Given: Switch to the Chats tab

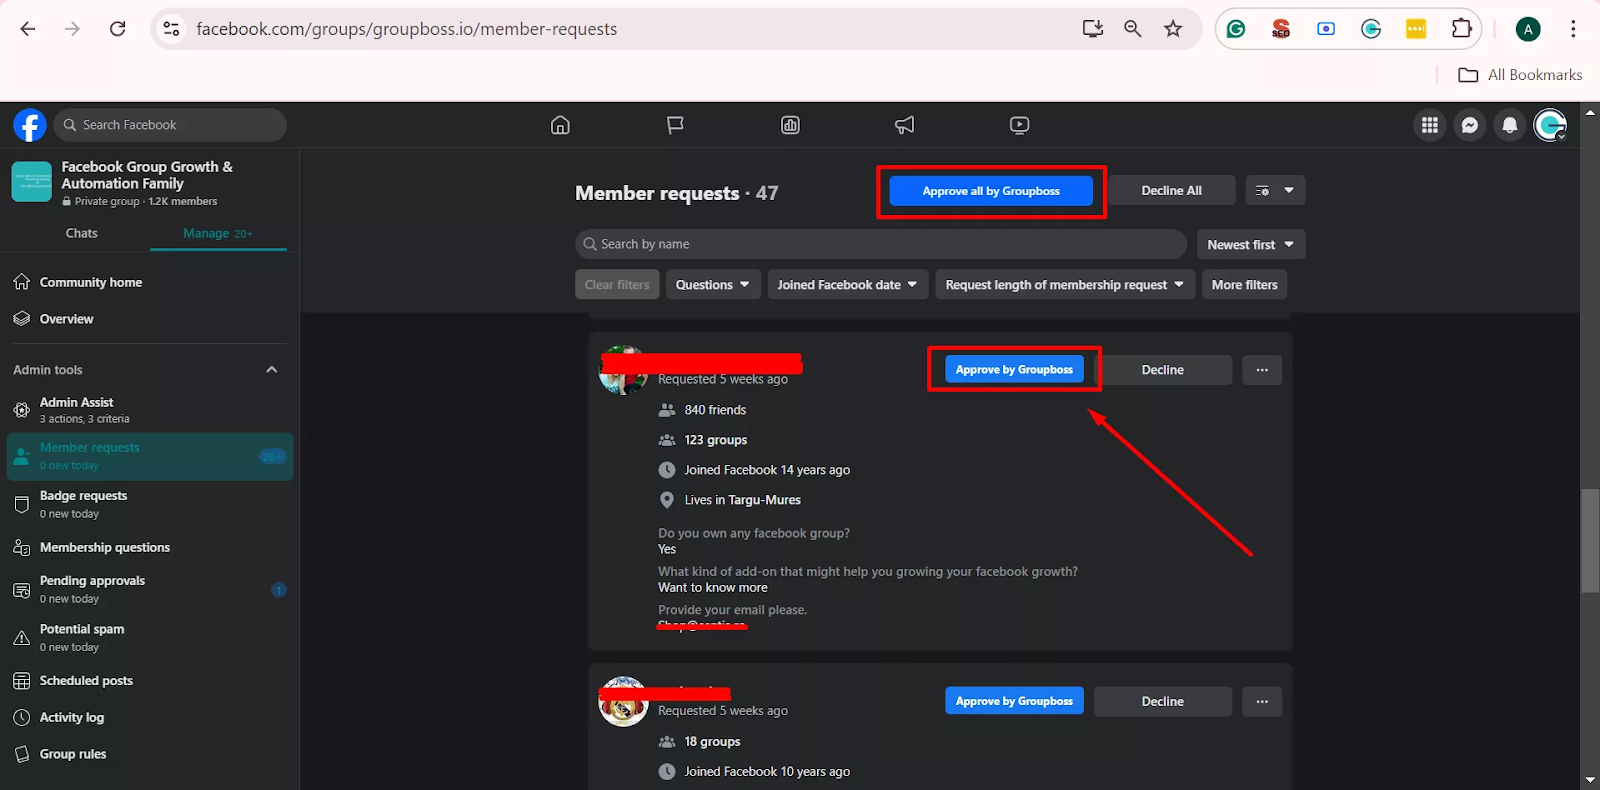Looking at the screenshot, I should [82, 233].
